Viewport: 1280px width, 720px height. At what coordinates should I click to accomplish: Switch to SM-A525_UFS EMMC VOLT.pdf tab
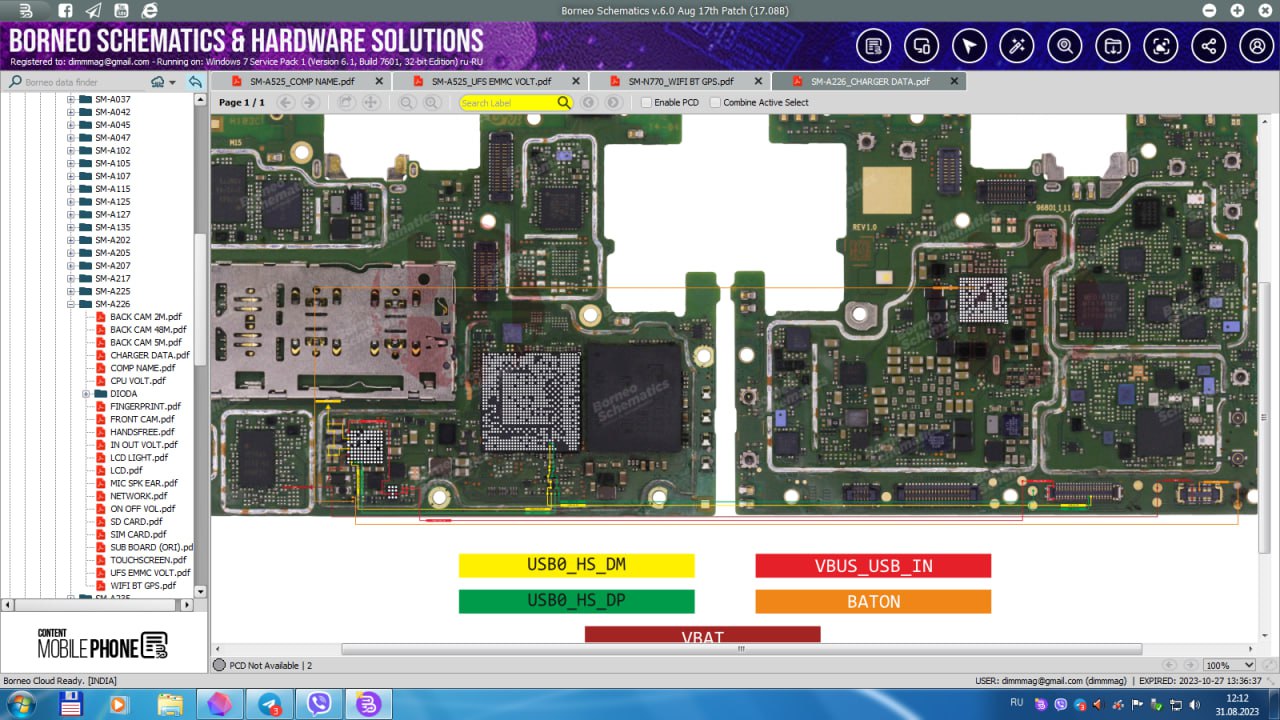(491, 82)
